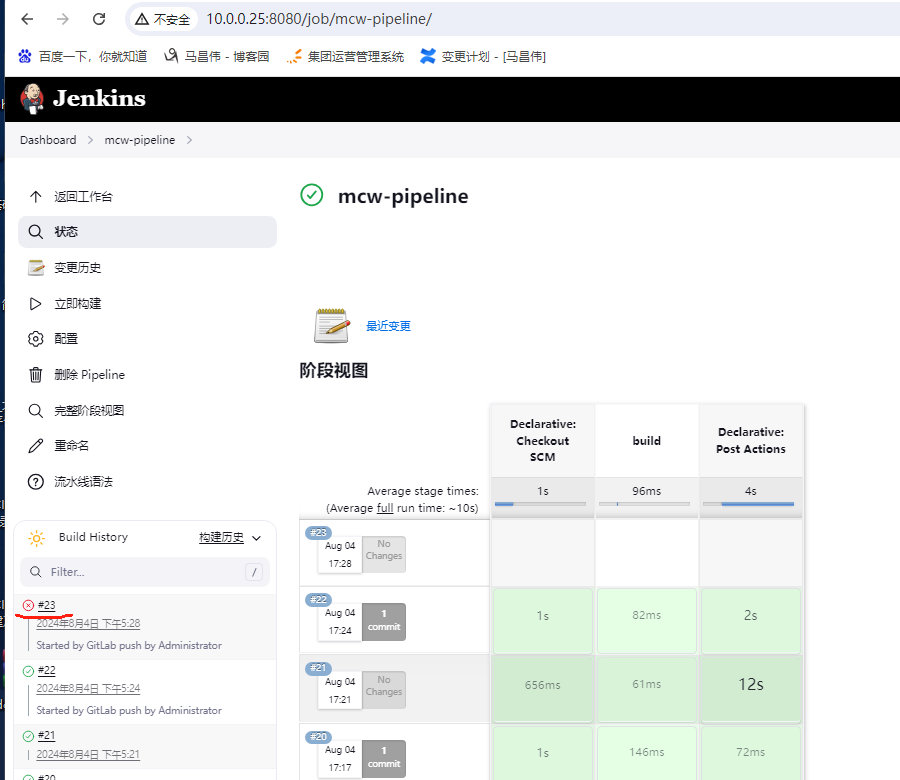The image size is (900, 780).
Task: Click the 656ms Checkout SCM cell of #21
Action: pyautogui.click(x=542, y=688)
